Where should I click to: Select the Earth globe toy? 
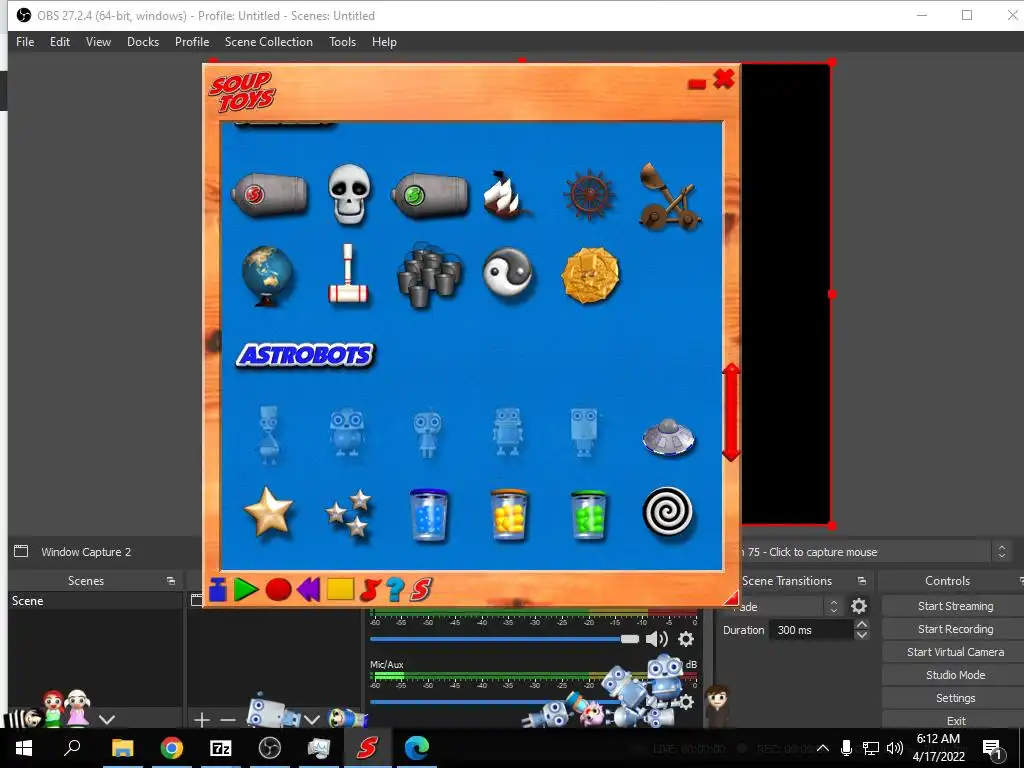point(268,276)
